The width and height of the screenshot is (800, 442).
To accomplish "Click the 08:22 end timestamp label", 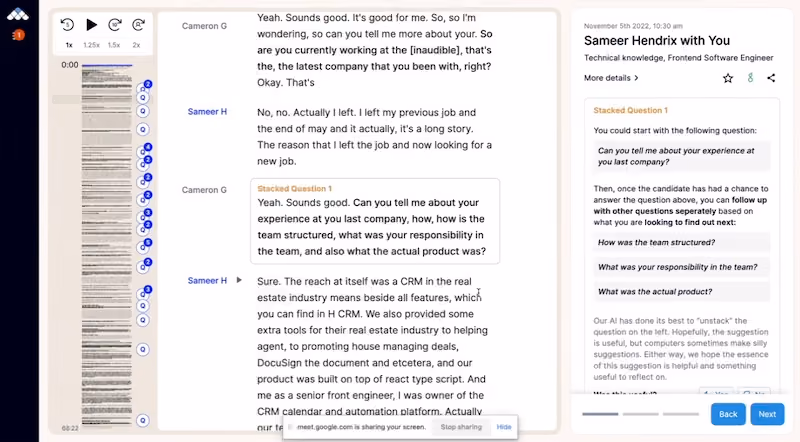I will pos(70,428).
